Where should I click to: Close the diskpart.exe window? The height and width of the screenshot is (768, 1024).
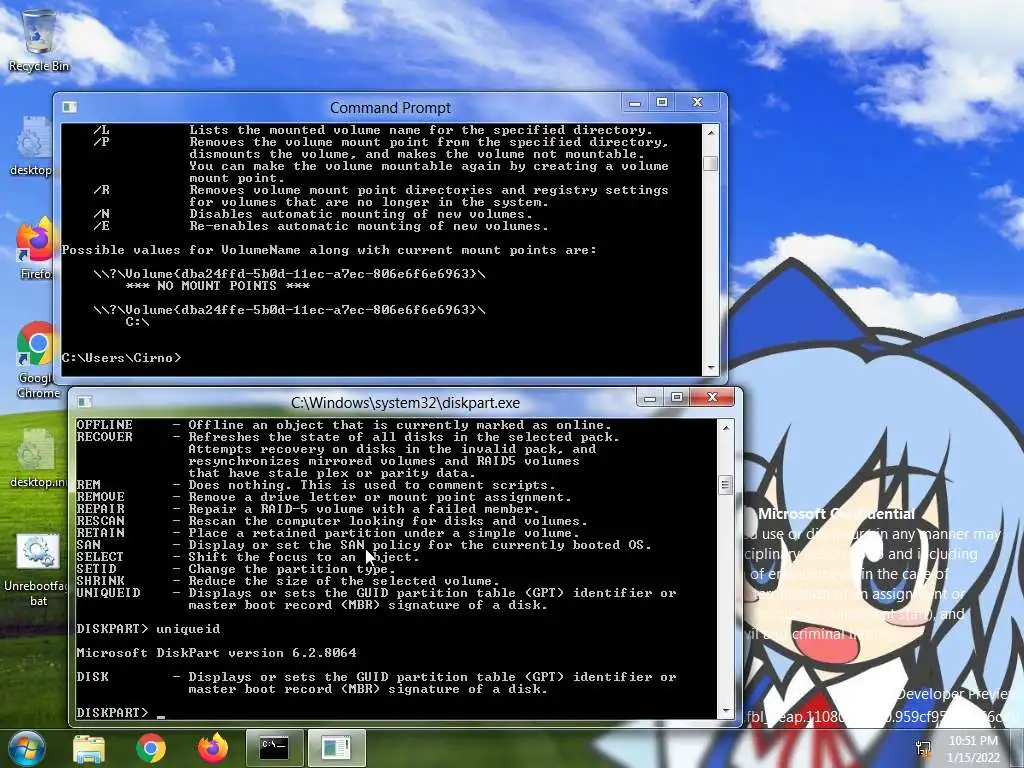tap(712, 397)
